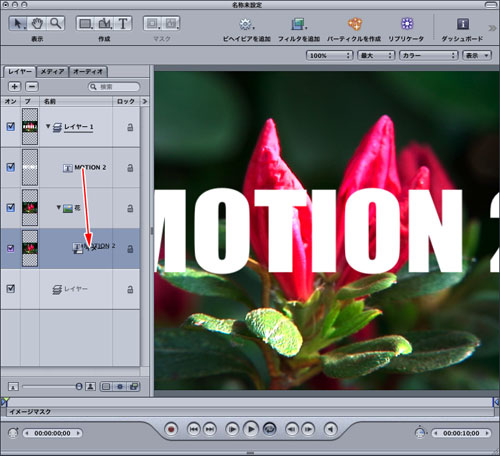Select the Text tool
This screenshot has height=456, width=500.
(x=123, y=24)
